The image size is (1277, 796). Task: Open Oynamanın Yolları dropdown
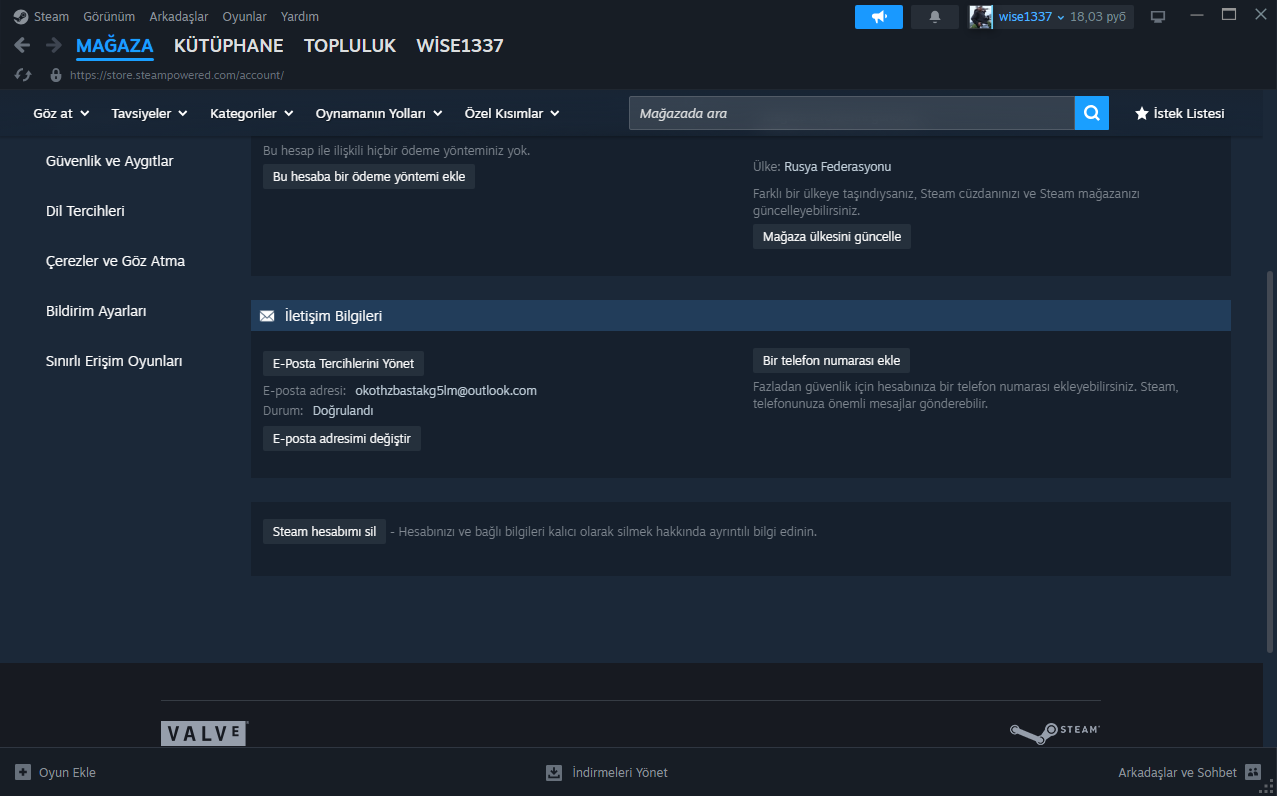379,114
